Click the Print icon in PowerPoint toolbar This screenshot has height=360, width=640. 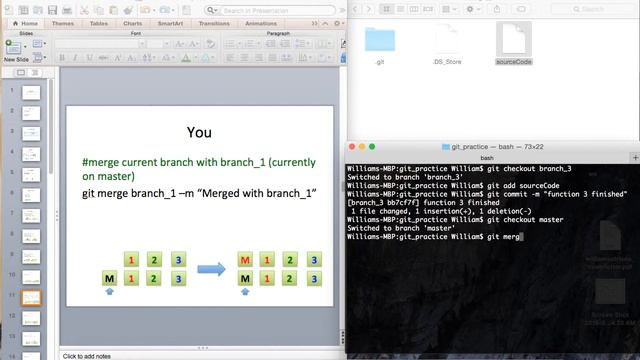[67, 10]
